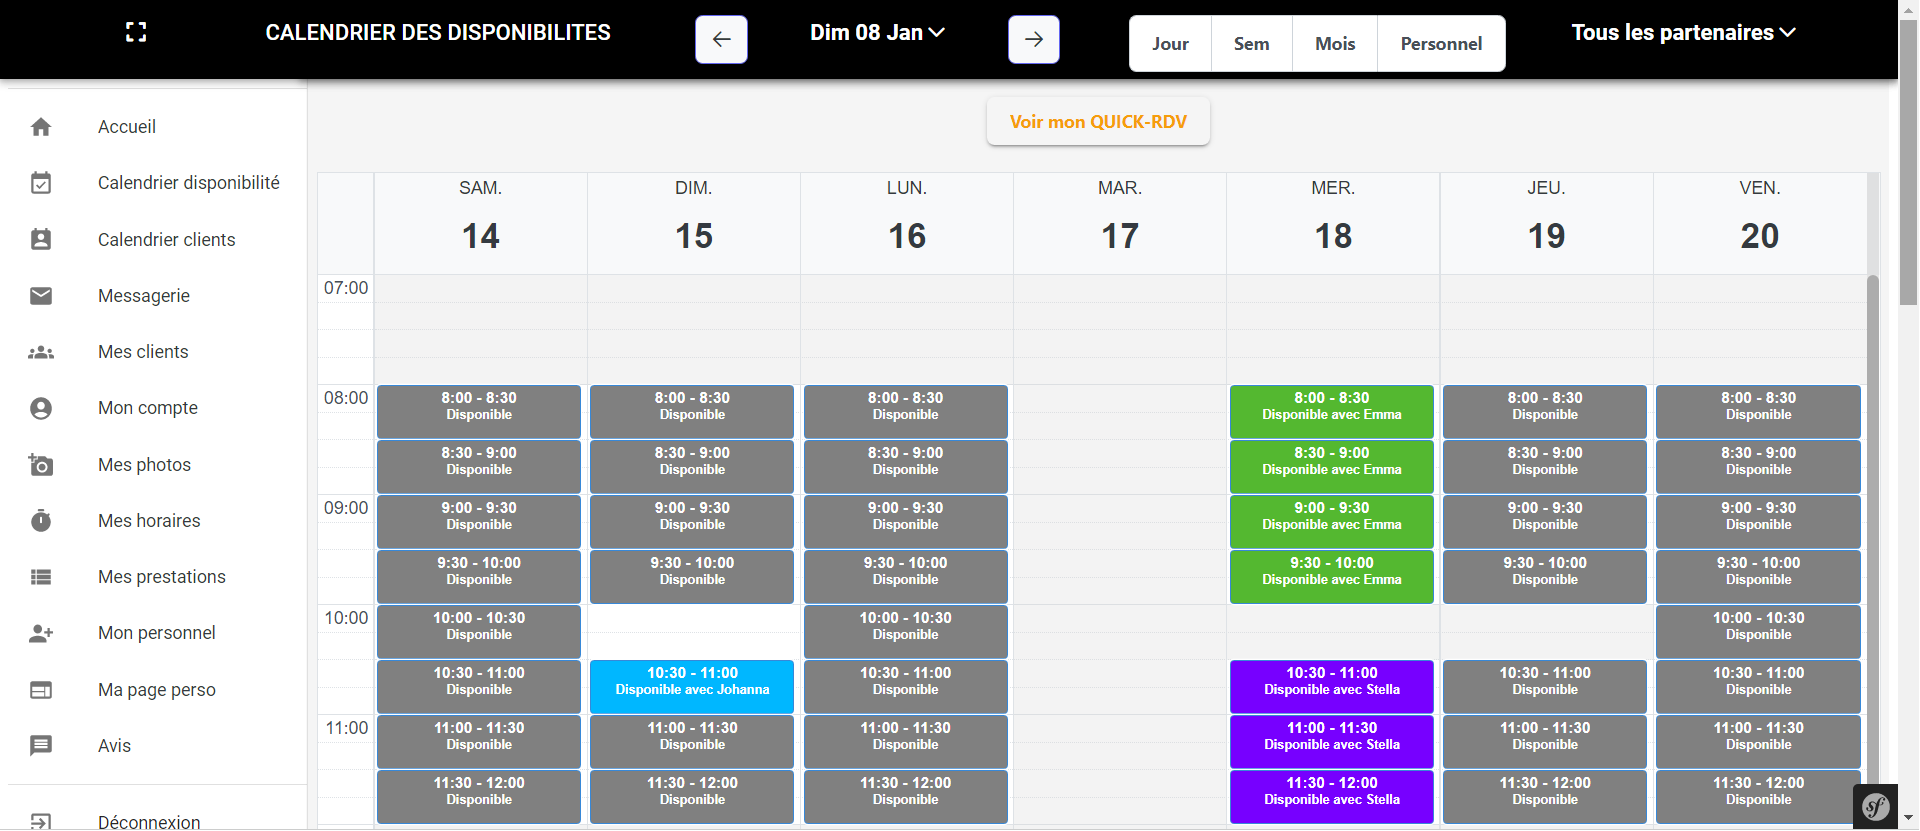Click the add-person icon for Mon personnel
The height and width of the screenshot is (831, 1920).
coord(41,633)
